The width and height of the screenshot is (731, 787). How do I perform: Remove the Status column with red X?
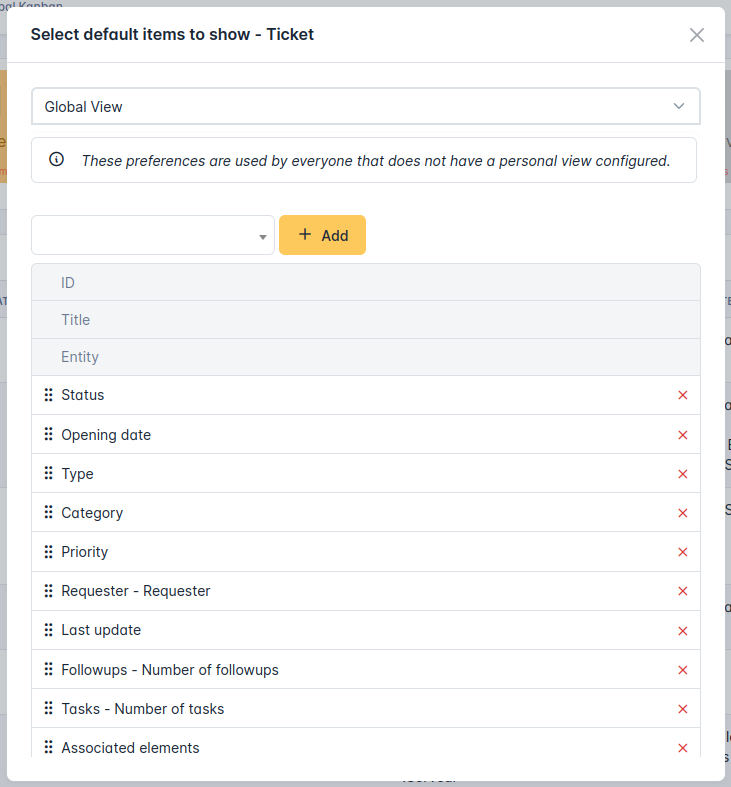point(682,395)
